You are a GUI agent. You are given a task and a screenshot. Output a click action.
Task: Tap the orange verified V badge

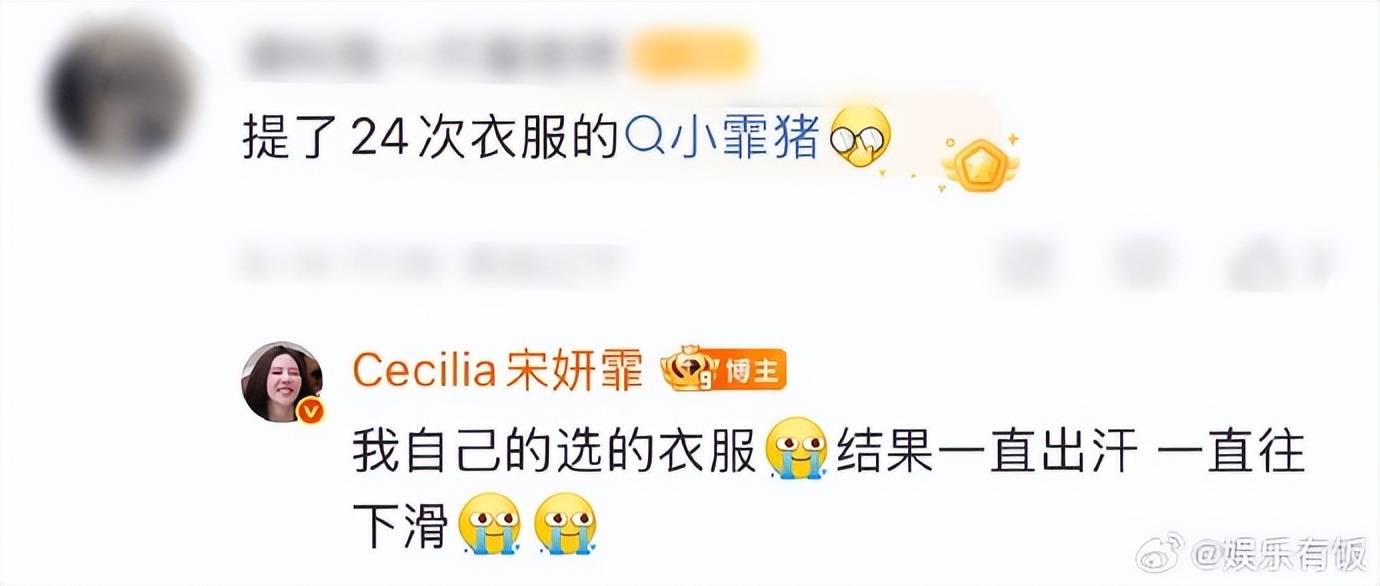311,408
